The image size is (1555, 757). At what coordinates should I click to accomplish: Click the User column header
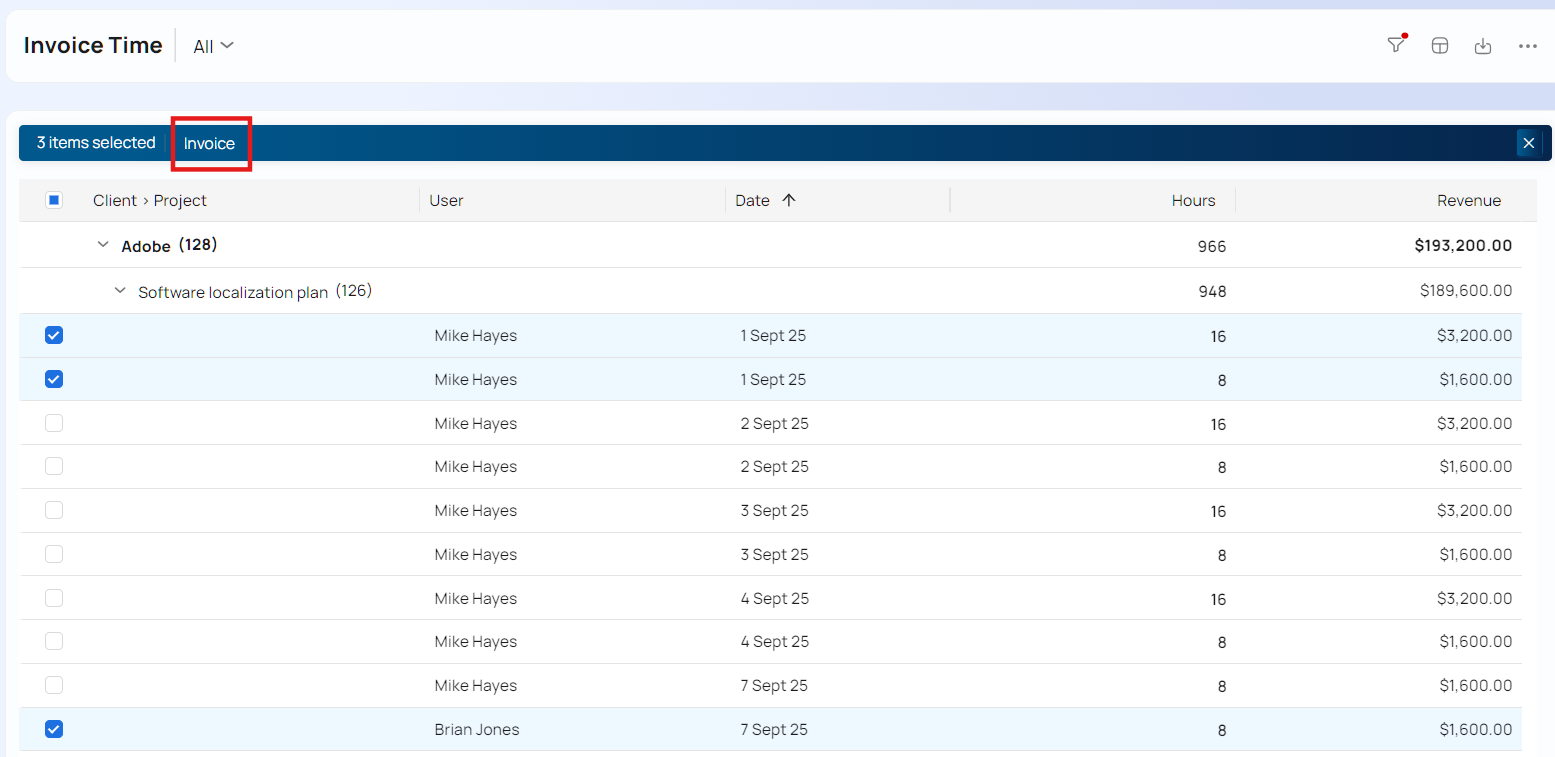[x=446, y=200]
